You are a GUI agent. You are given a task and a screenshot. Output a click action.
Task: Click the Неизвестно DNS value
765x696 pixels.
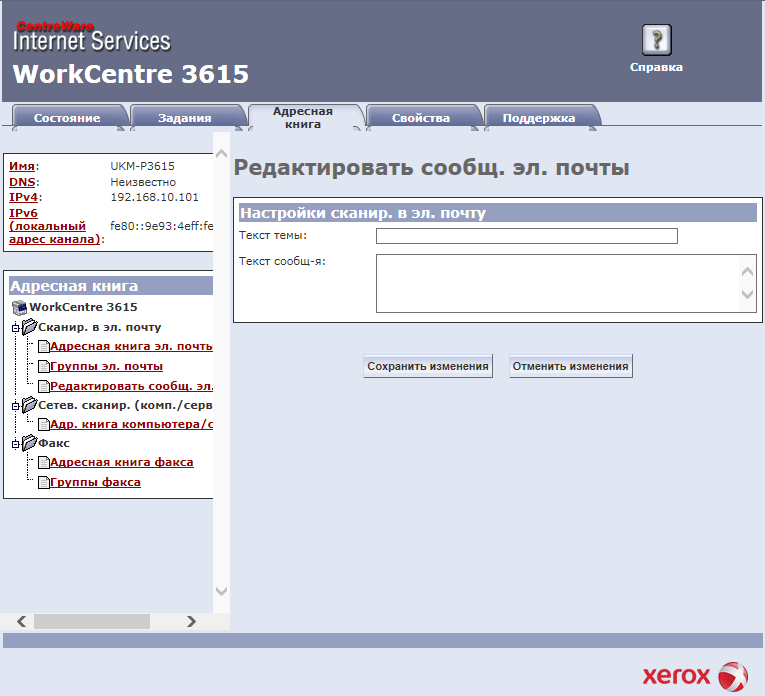point(143,182)
